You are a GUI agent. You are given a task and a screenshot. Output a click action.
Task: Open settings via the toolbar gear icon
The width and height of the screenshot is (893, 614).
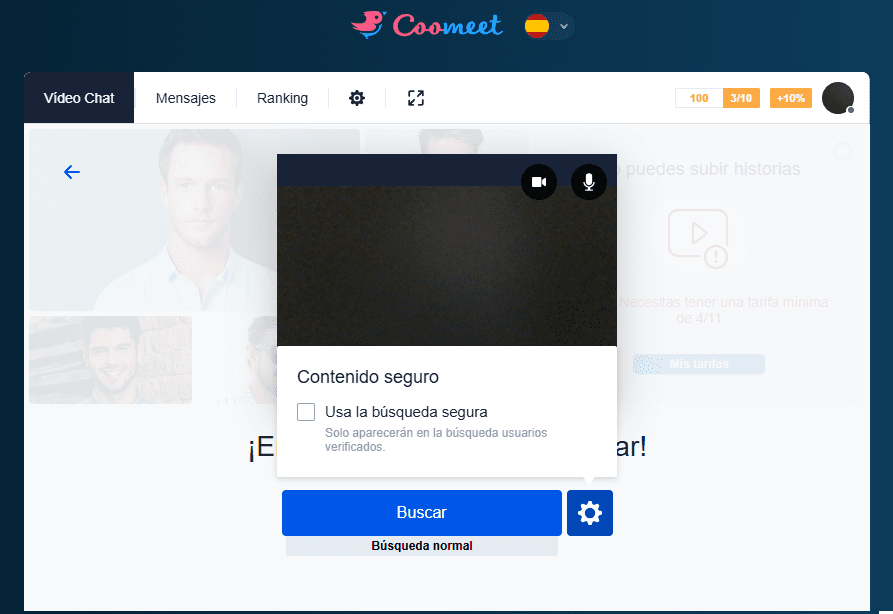[x=357, y=98]
